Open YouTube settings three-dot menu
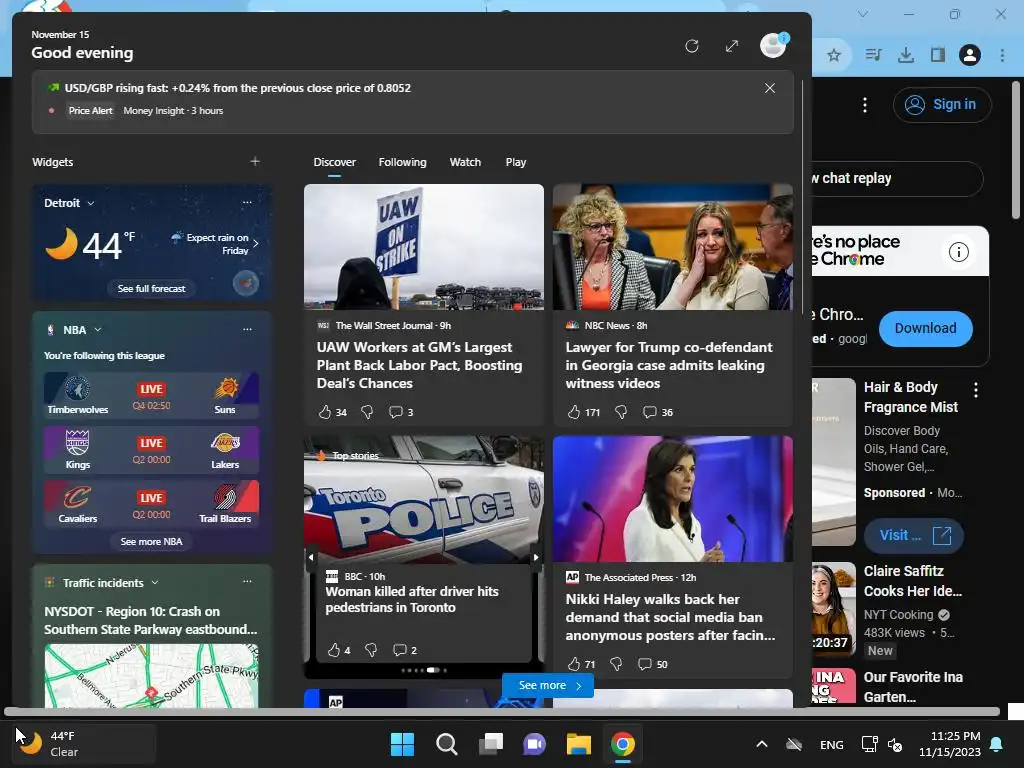The height and width of the screenshot is (768, 1024). pyautogui.click(x=865, y=104)
